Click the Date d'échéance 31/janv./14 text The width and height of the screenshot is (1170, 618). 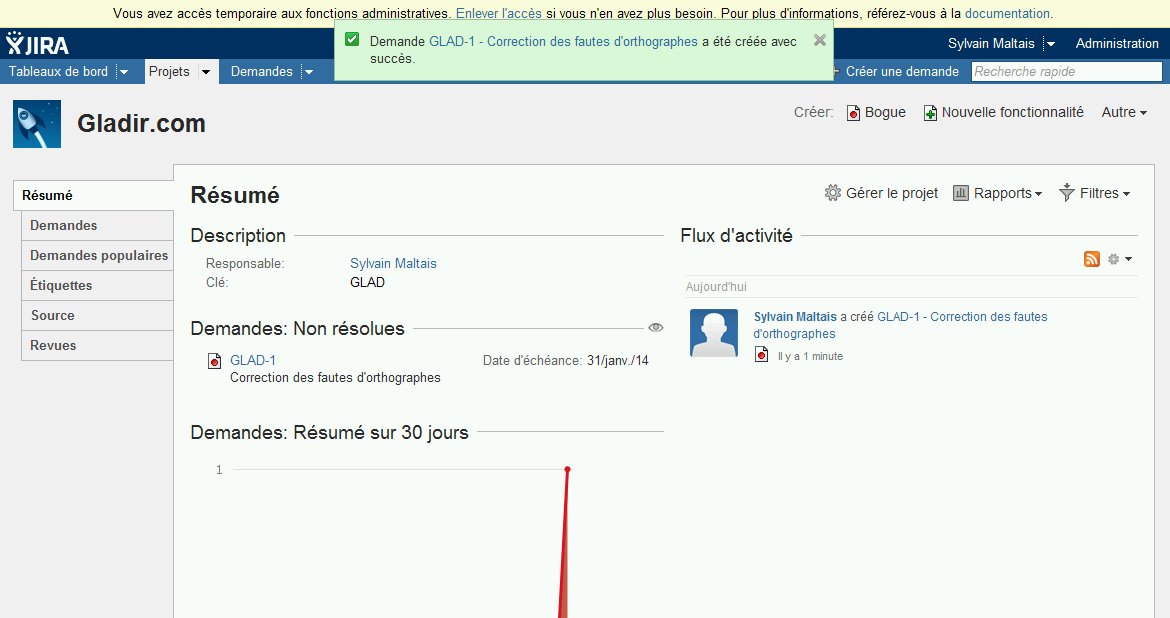pos(566,360)
